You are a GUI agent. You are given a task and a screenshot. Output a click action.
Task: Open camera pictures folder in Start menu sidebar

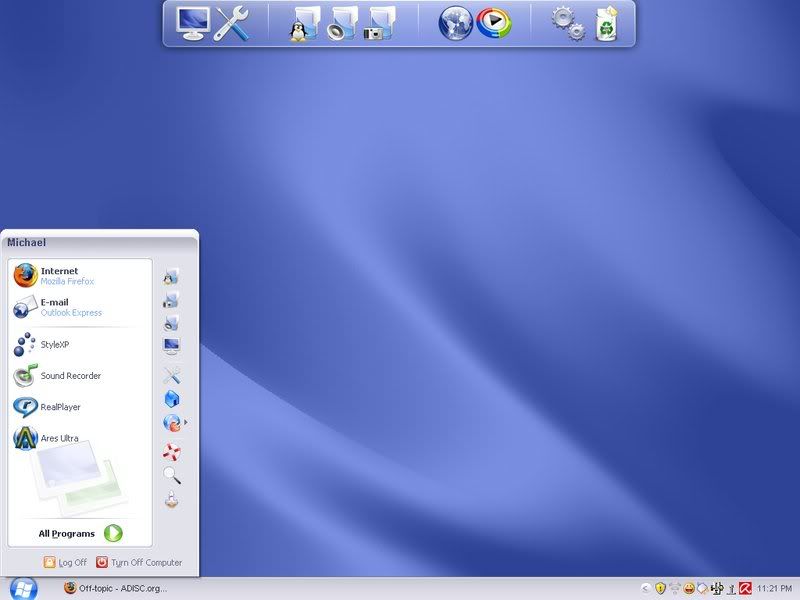click(171, 300)
